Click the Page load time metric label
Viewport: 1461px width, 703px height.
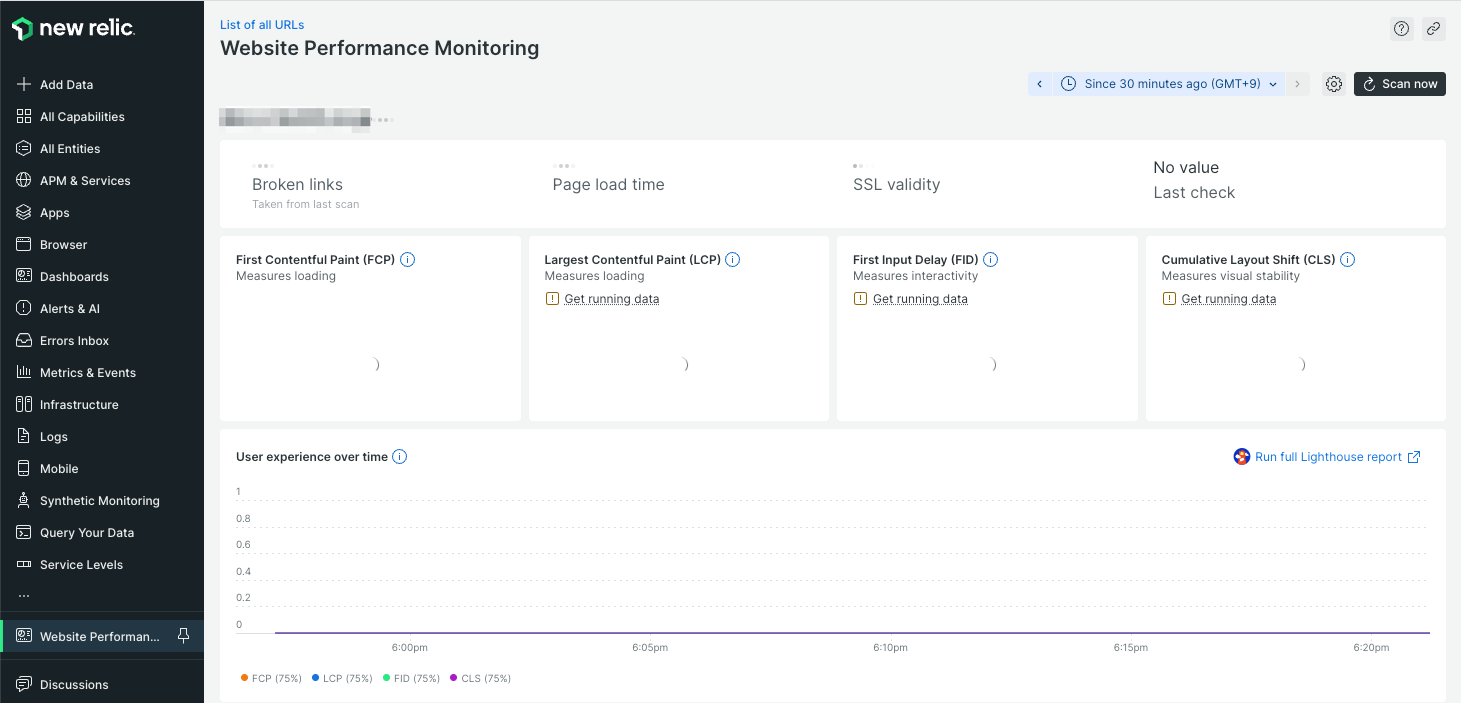click(x=608, y=185)
